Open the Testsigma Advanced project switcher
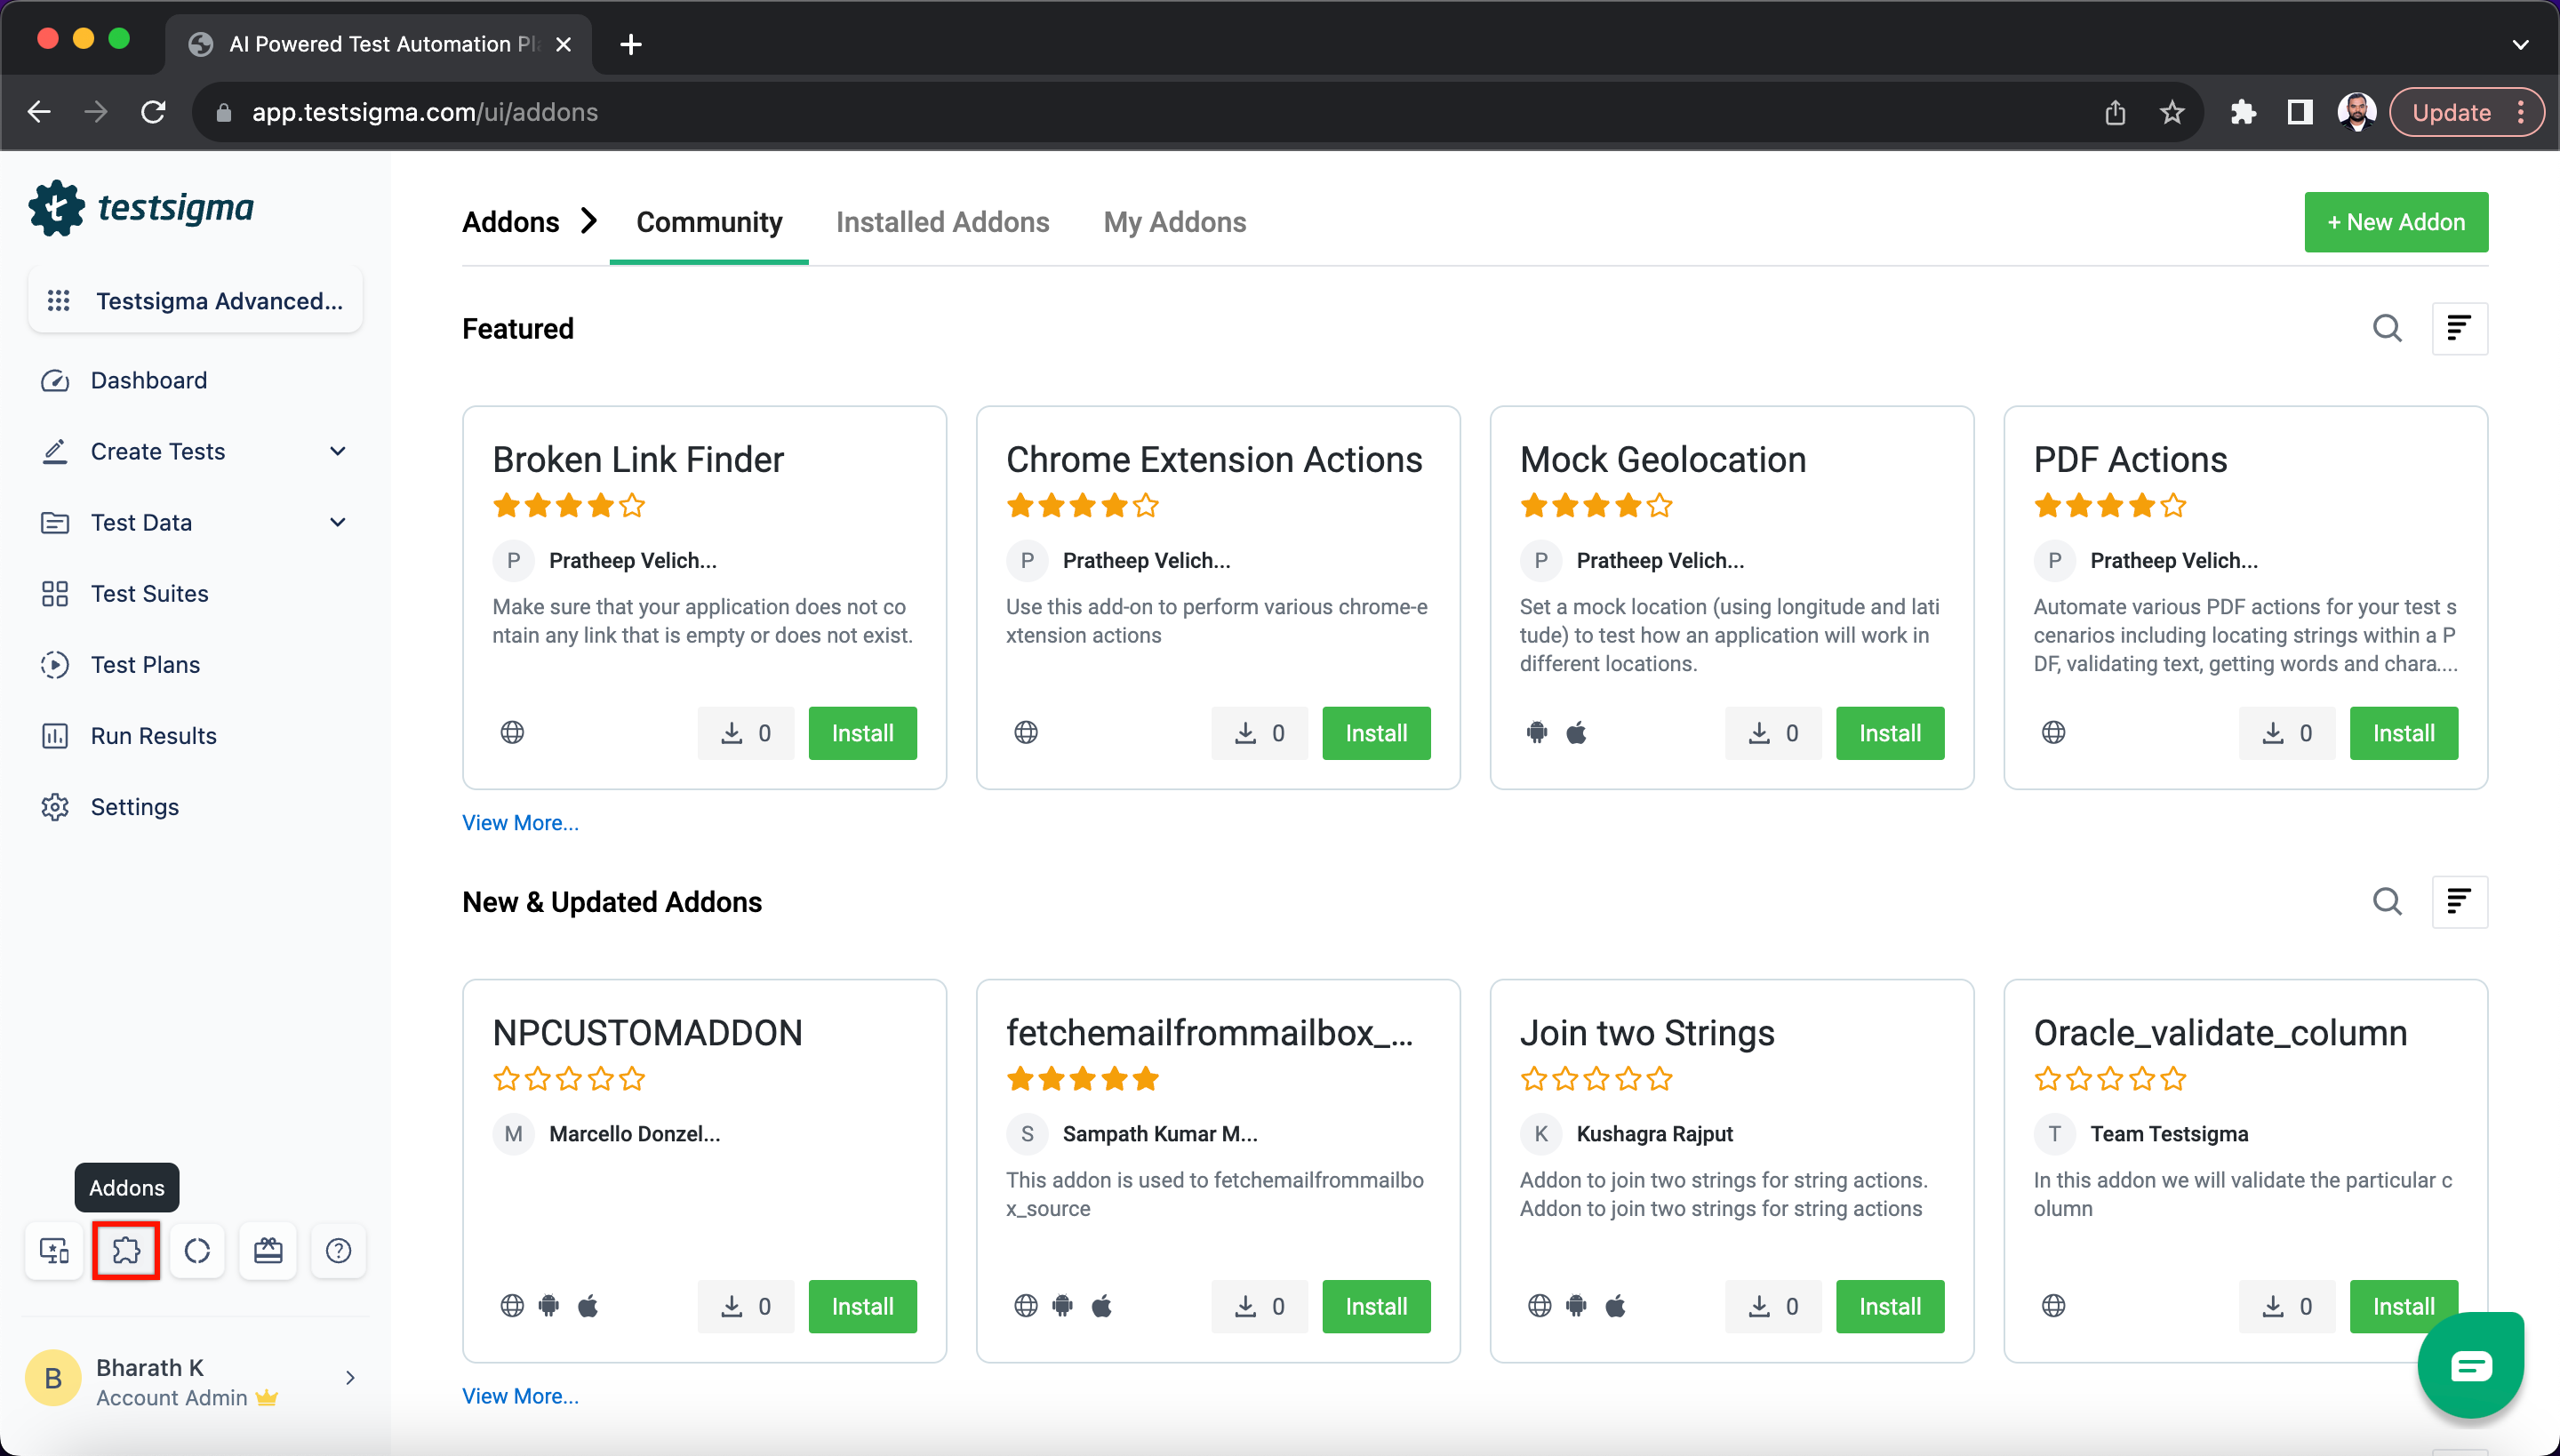 tap(195, 300)
